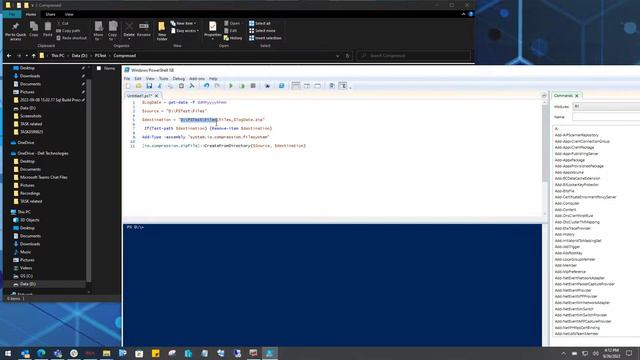640x360 pixels.
Task: Click Select all in Explorer ribbon
Action: (260, 23)
